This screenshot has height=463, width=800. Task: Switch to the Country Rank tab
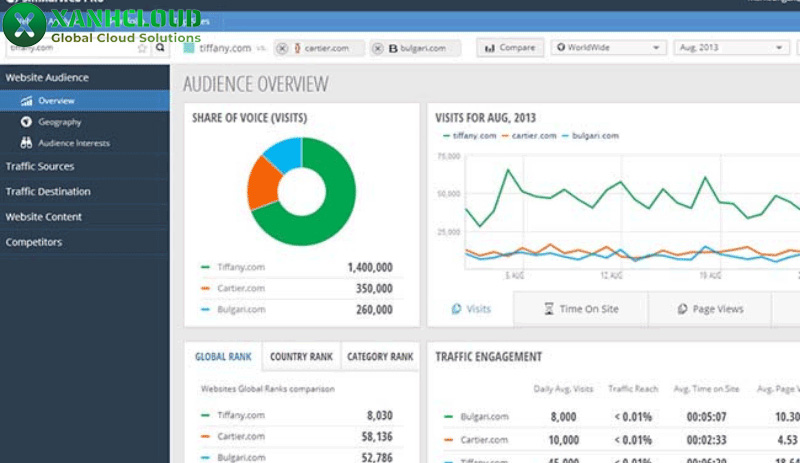pos(301,356)
